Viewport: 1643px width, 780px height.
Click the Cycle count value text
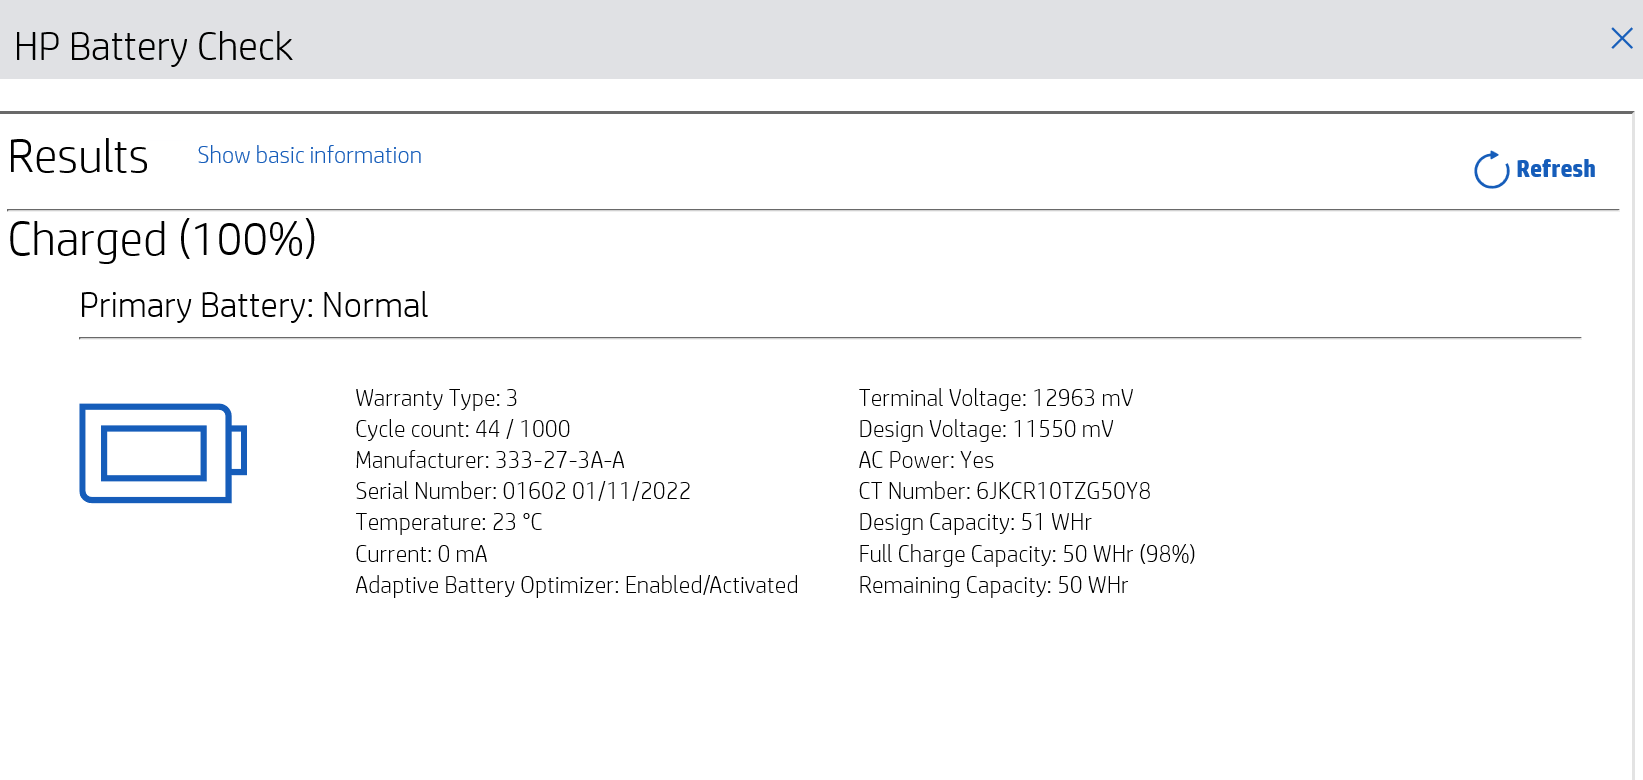(462, 429)
